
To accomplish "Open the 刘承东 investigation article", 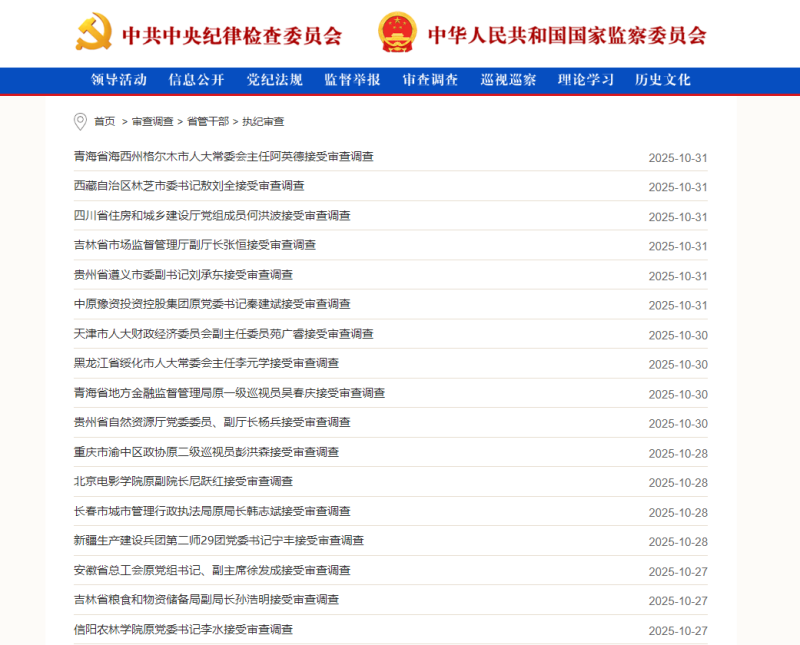I will pos(180,275).
